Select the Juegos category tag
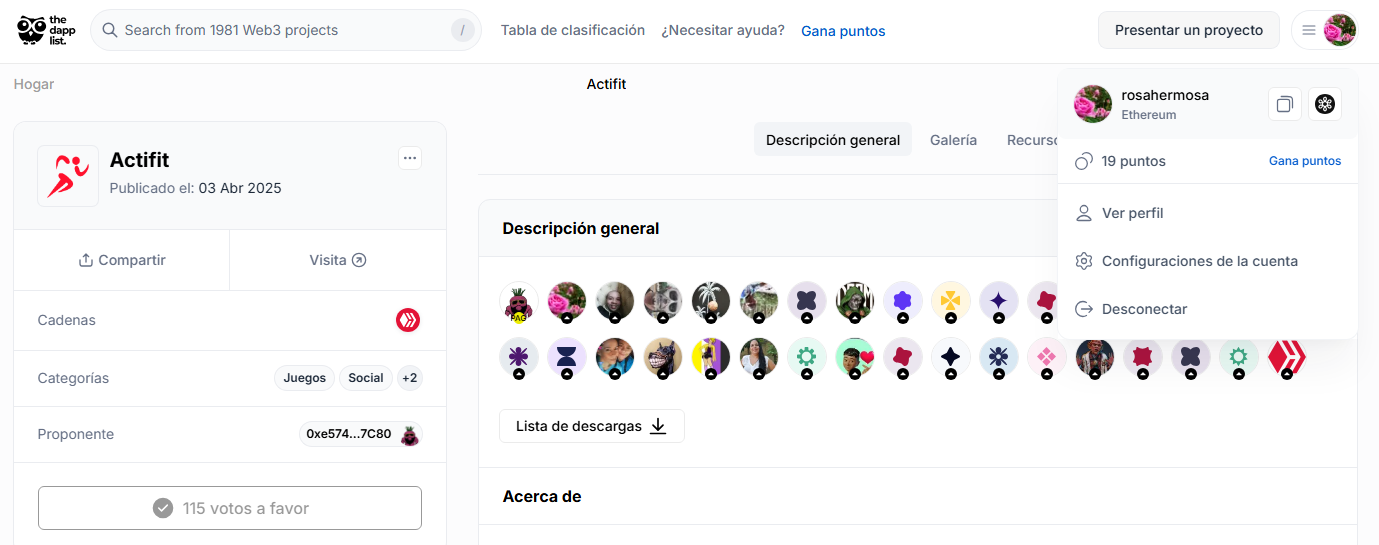 point(305,378)
